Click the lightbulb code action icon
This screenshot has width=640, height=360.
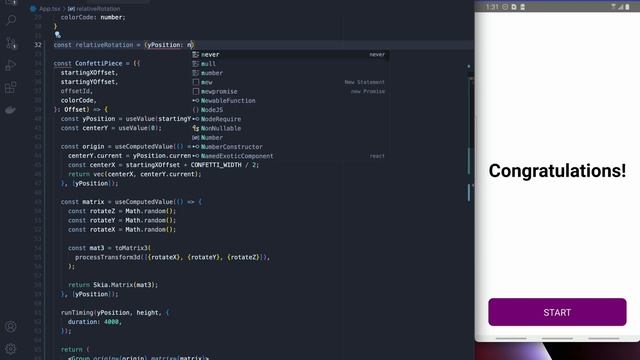point(57,35)
